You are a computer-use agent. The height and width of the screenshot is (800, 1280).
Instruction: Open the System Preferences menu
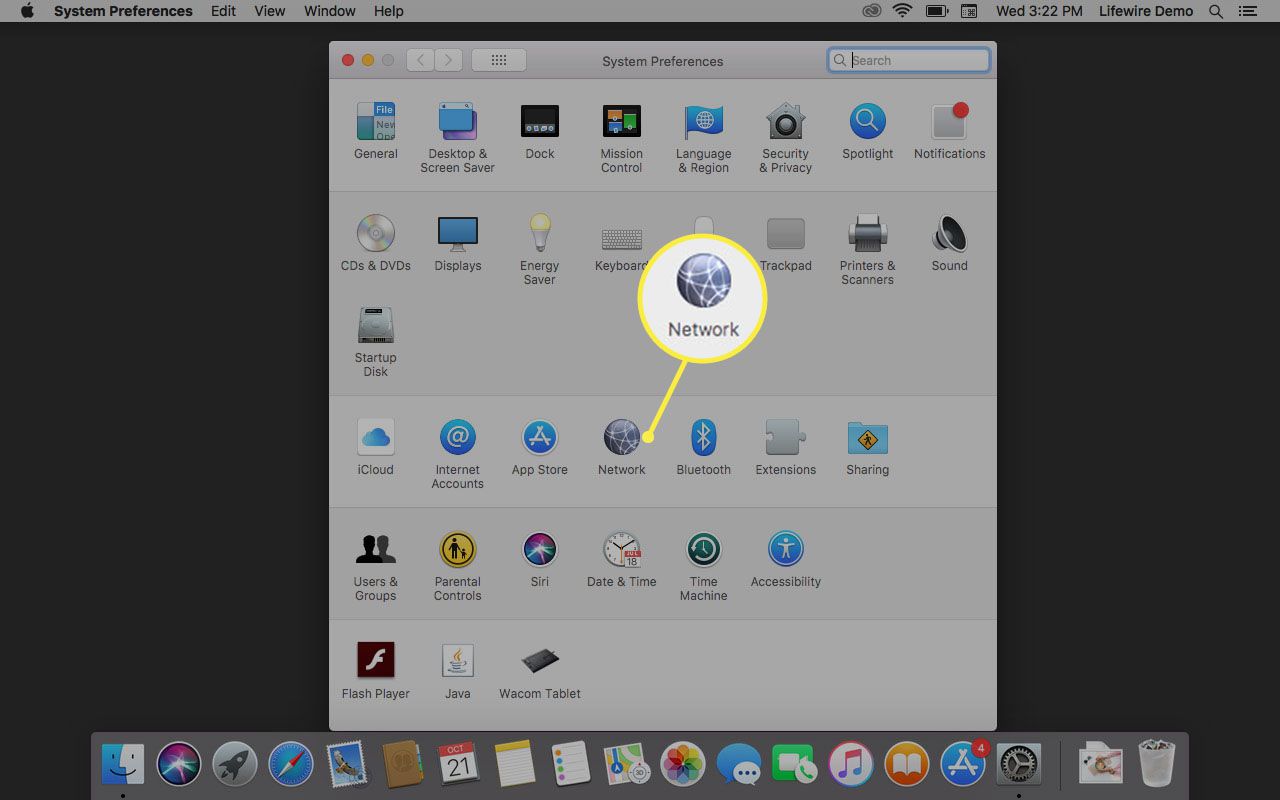click(123, 11)
